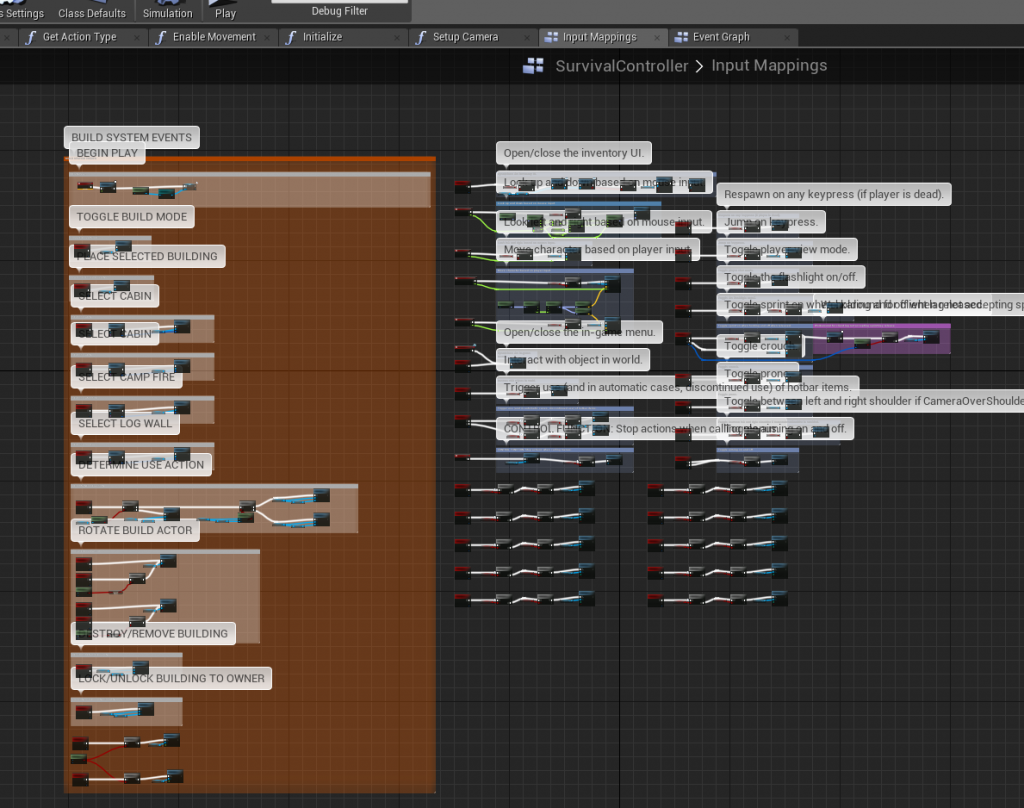
Task: Select the purple comment box header
Action: 880,327
